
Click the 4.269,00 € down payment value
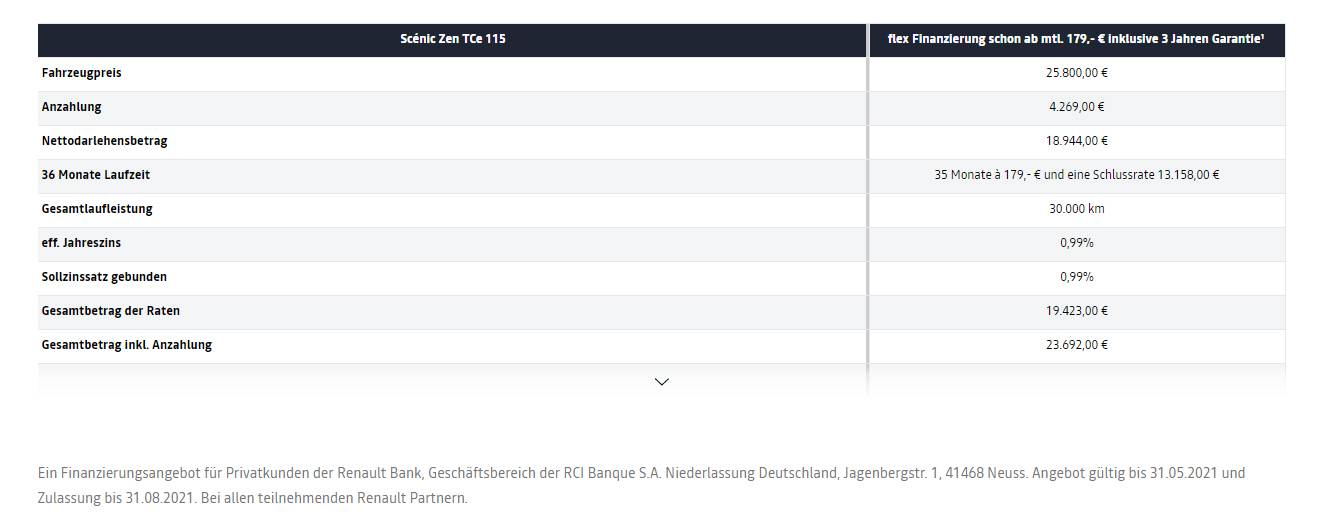(x=1077, y=107)
